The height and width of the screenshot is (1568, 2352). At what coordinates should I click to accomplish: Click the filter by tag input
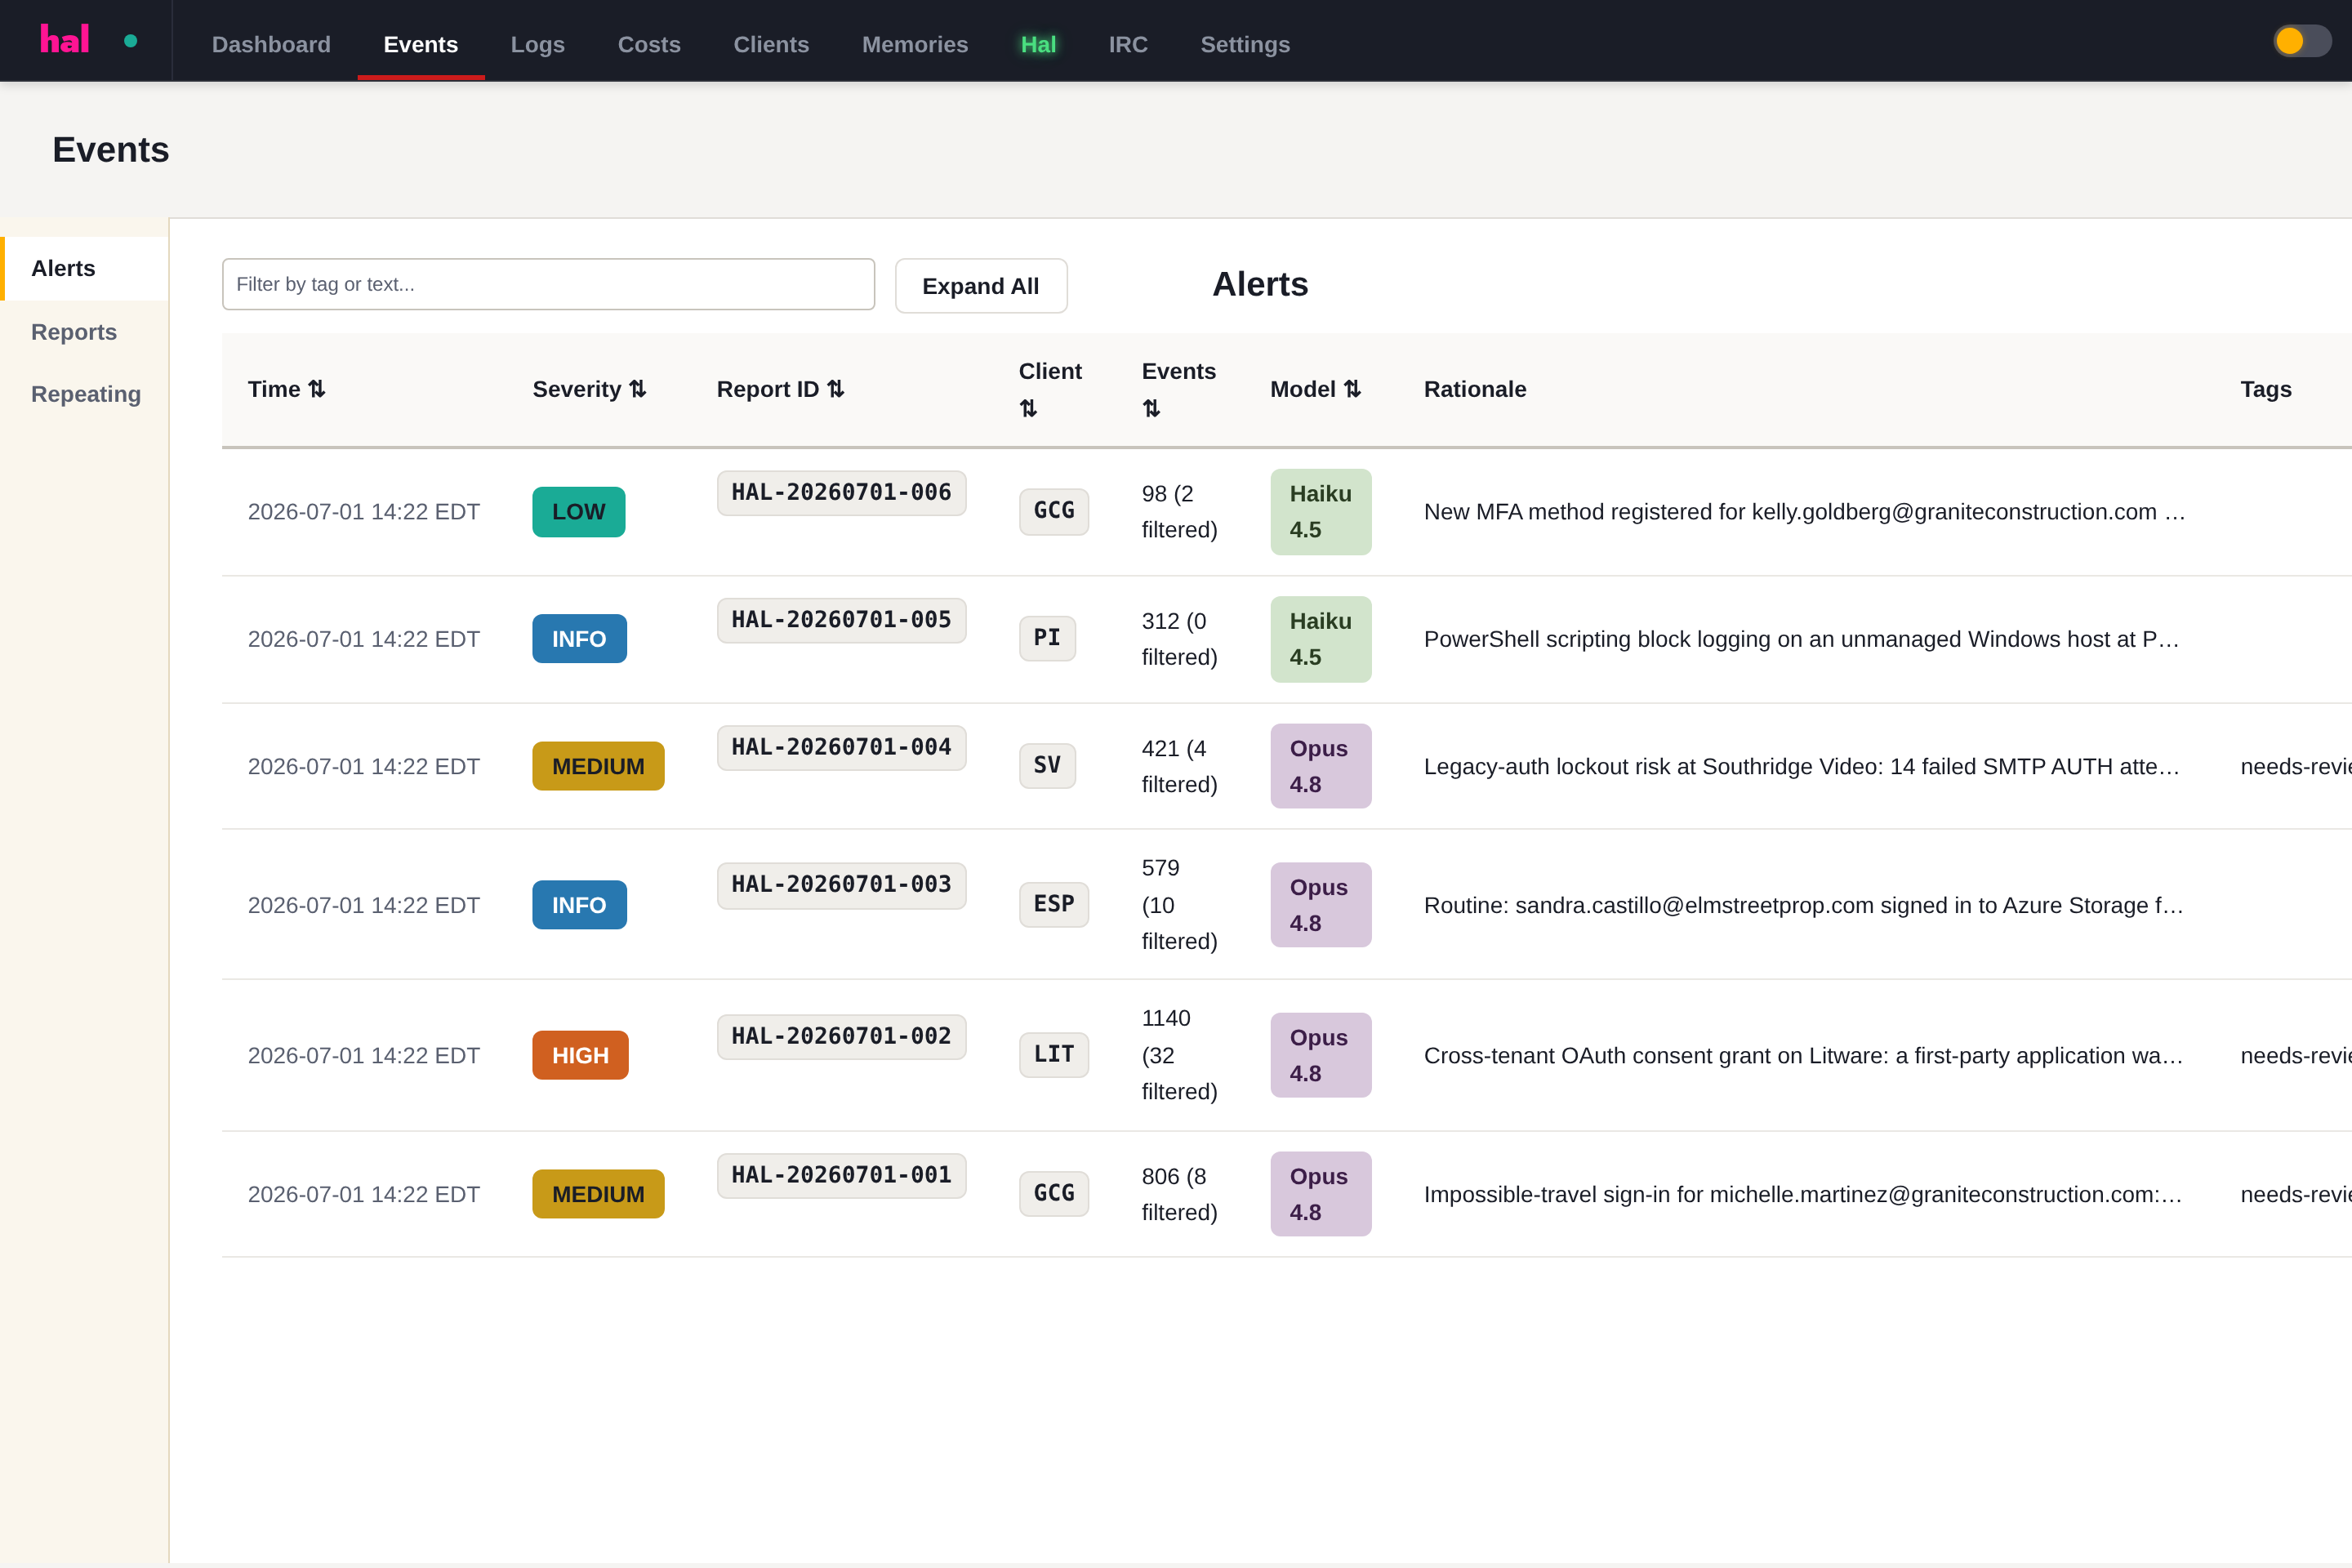pos(548,284)
